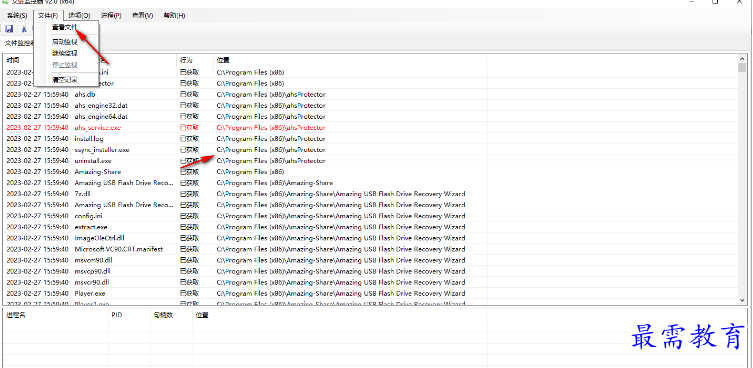Click the timestamp cell of Player.exe row
Screen dimensions: 753x368
pos(37,294)
